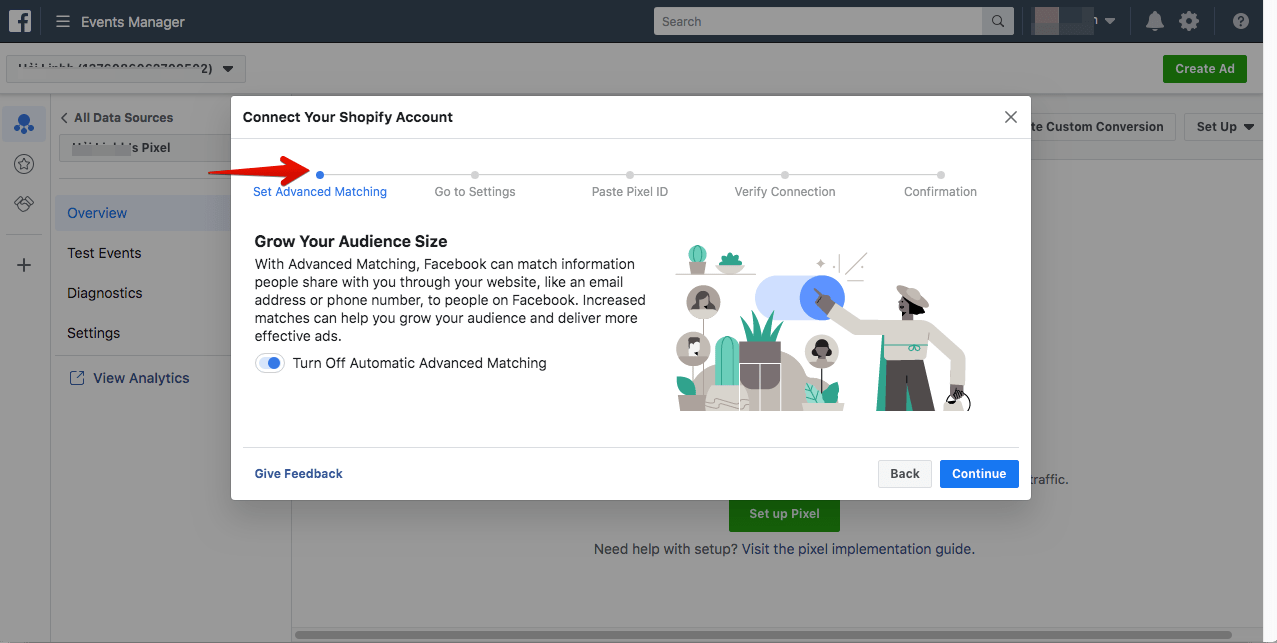Click the Continue button

[979, 474]
